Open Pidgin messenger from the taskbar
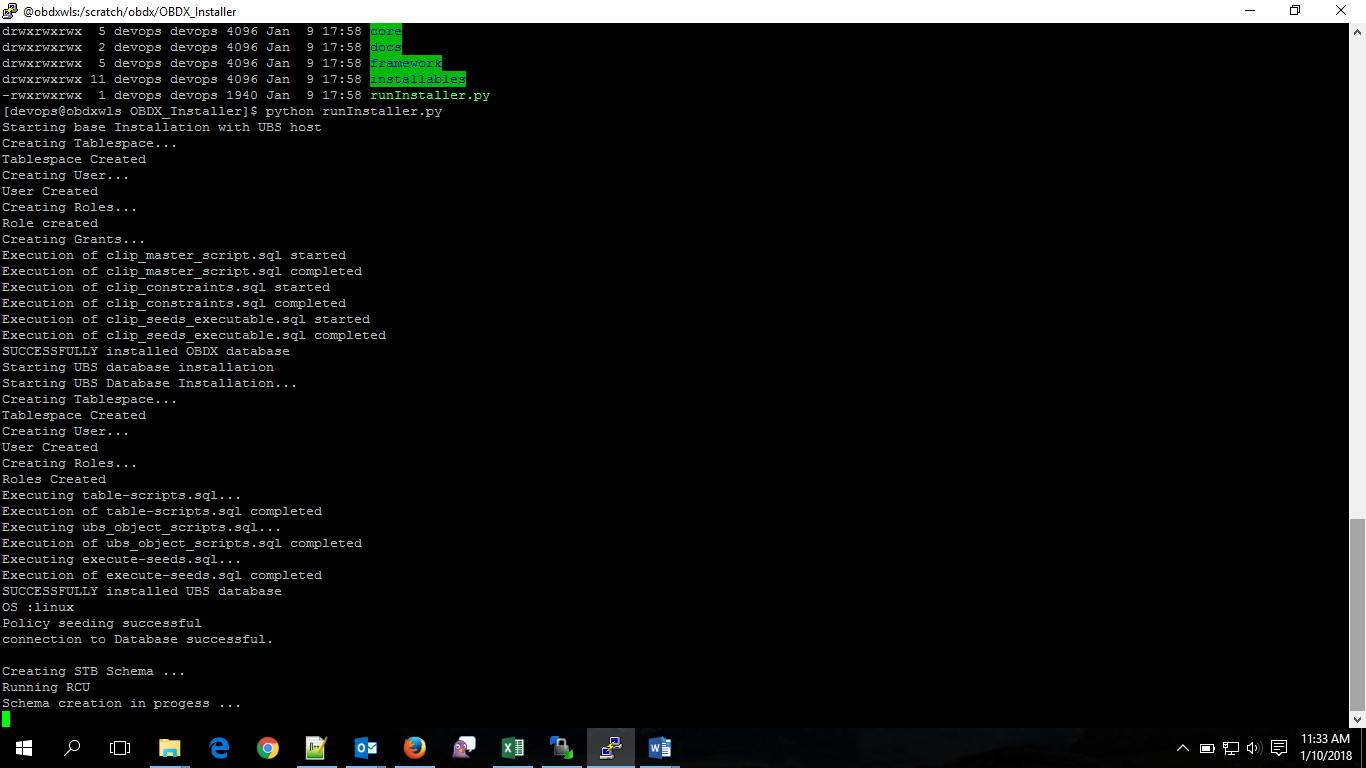 (463, 747)
